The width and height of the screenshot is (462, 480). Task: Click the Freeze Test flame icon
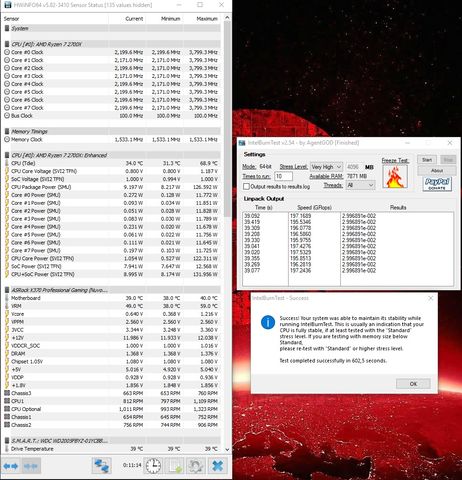click(x=395, y=176)
